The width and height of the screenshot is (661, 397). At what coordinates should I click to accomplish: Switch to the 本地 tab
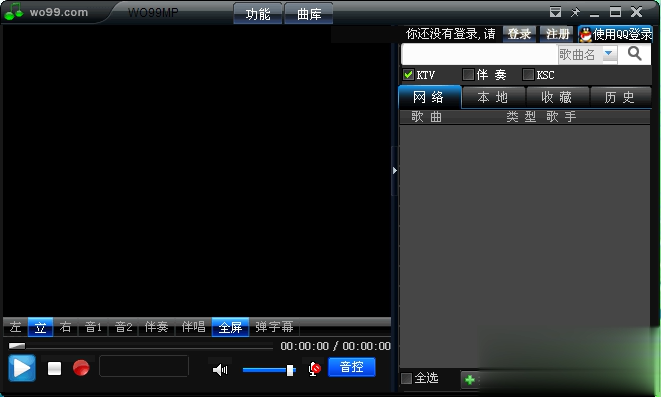tap(493, 97)
